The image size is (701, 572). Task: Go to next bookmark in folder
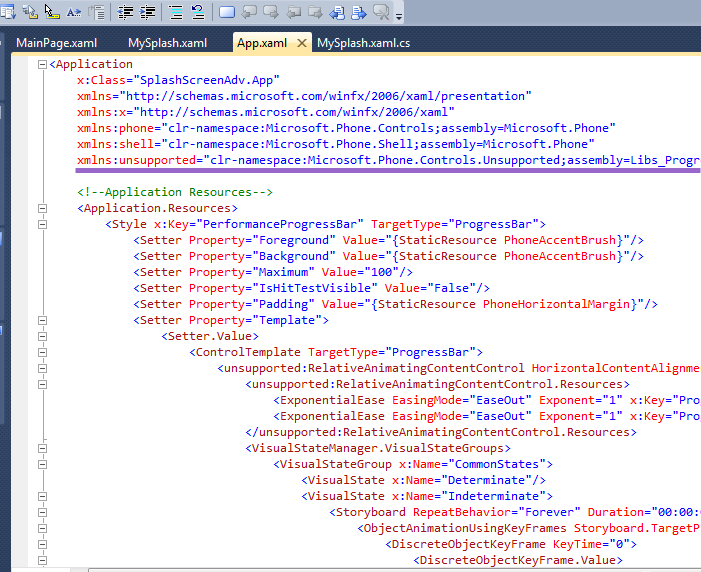click(315, 12)
